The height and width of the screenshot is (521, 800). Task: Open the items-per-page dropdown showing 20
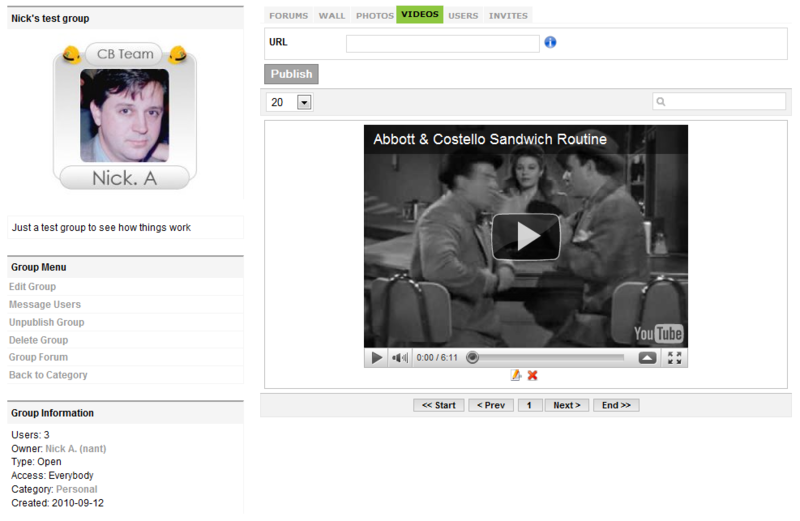[x=289, y=102]
